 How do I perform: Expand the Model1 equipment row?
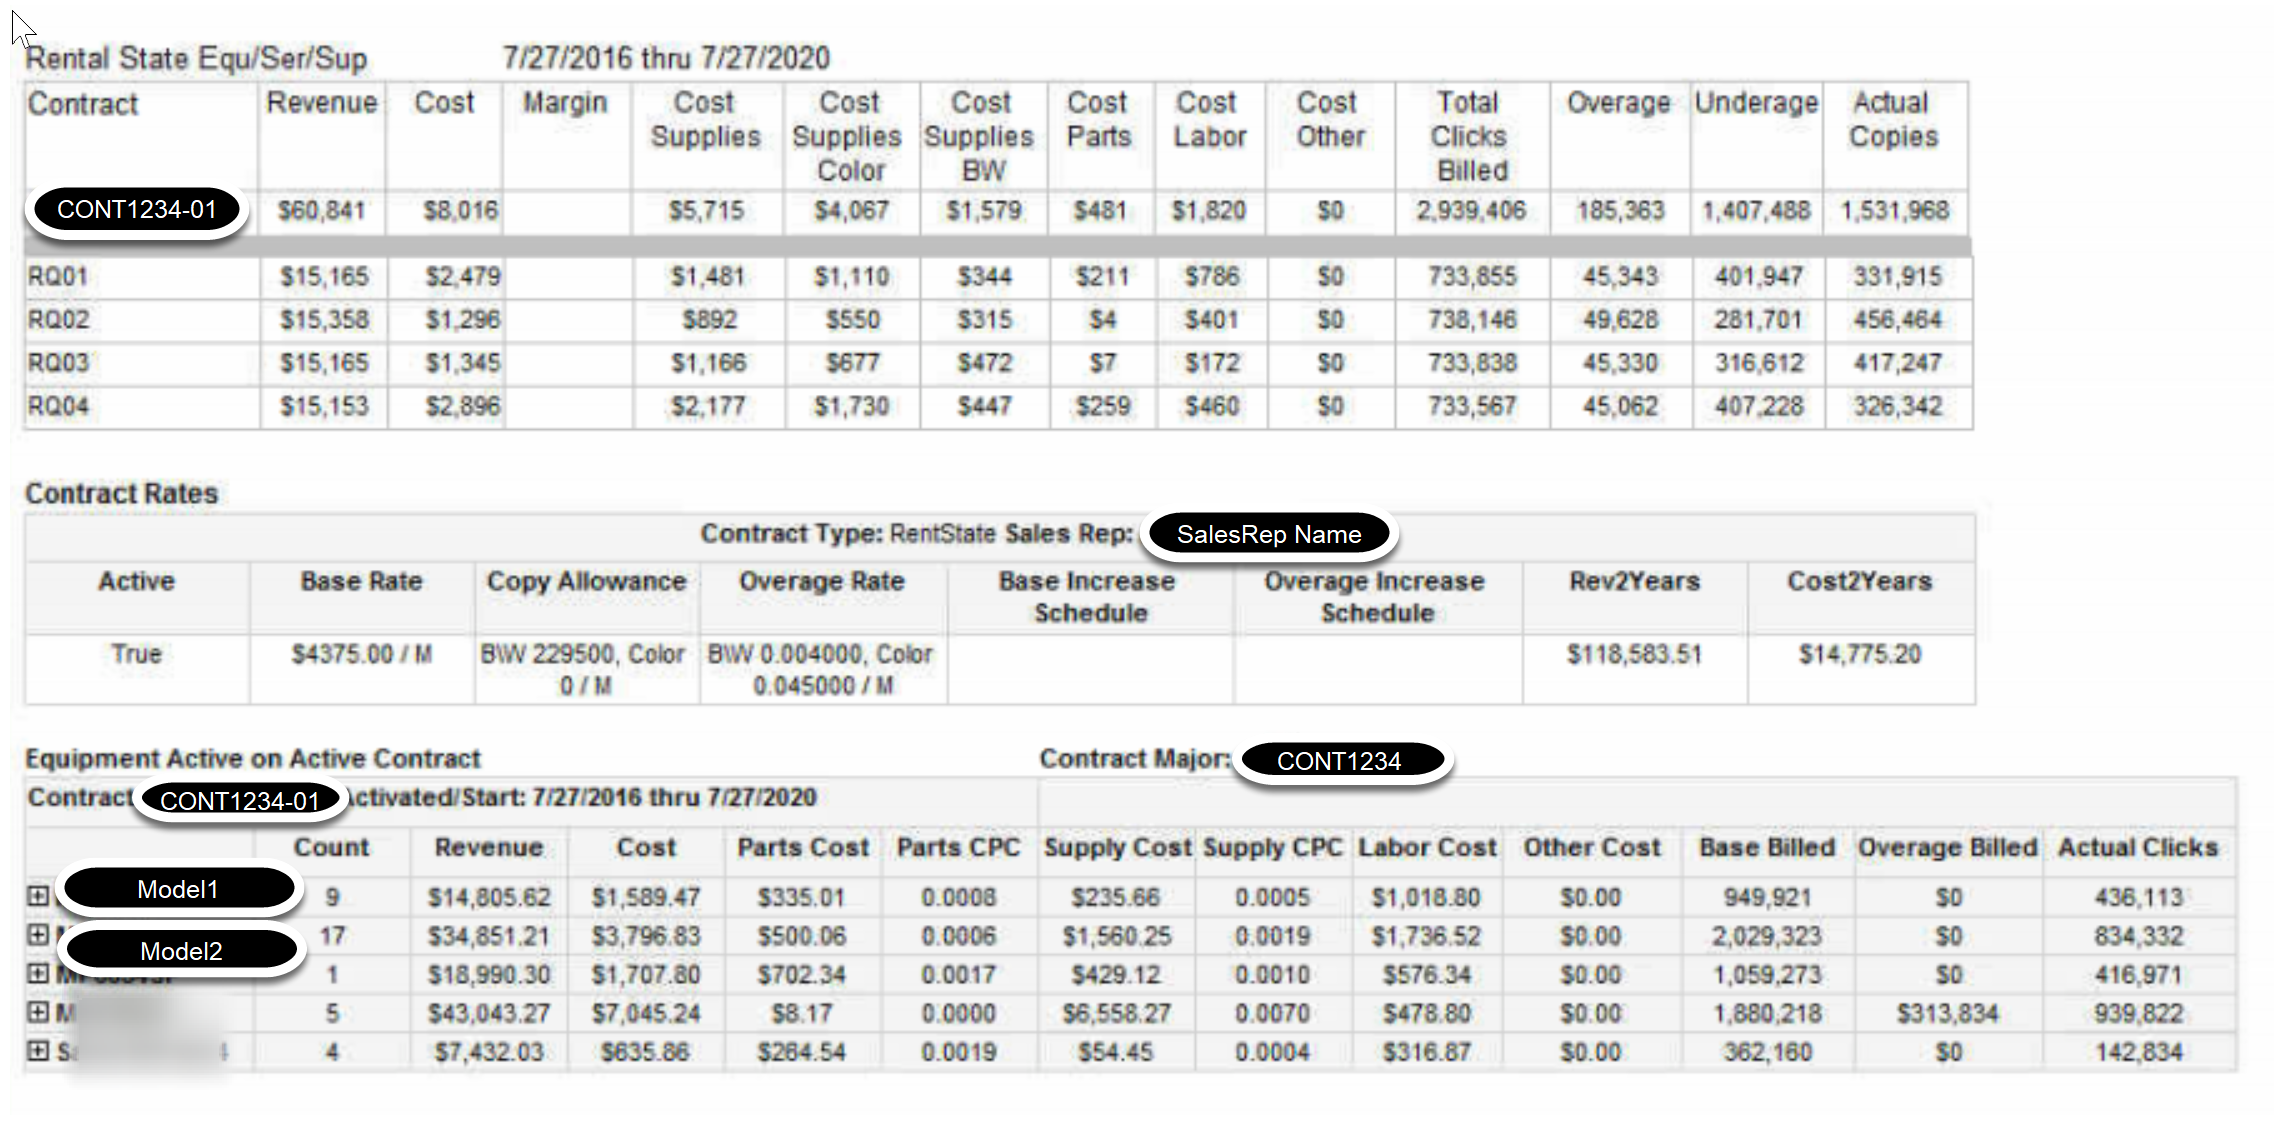click(38, 896)
